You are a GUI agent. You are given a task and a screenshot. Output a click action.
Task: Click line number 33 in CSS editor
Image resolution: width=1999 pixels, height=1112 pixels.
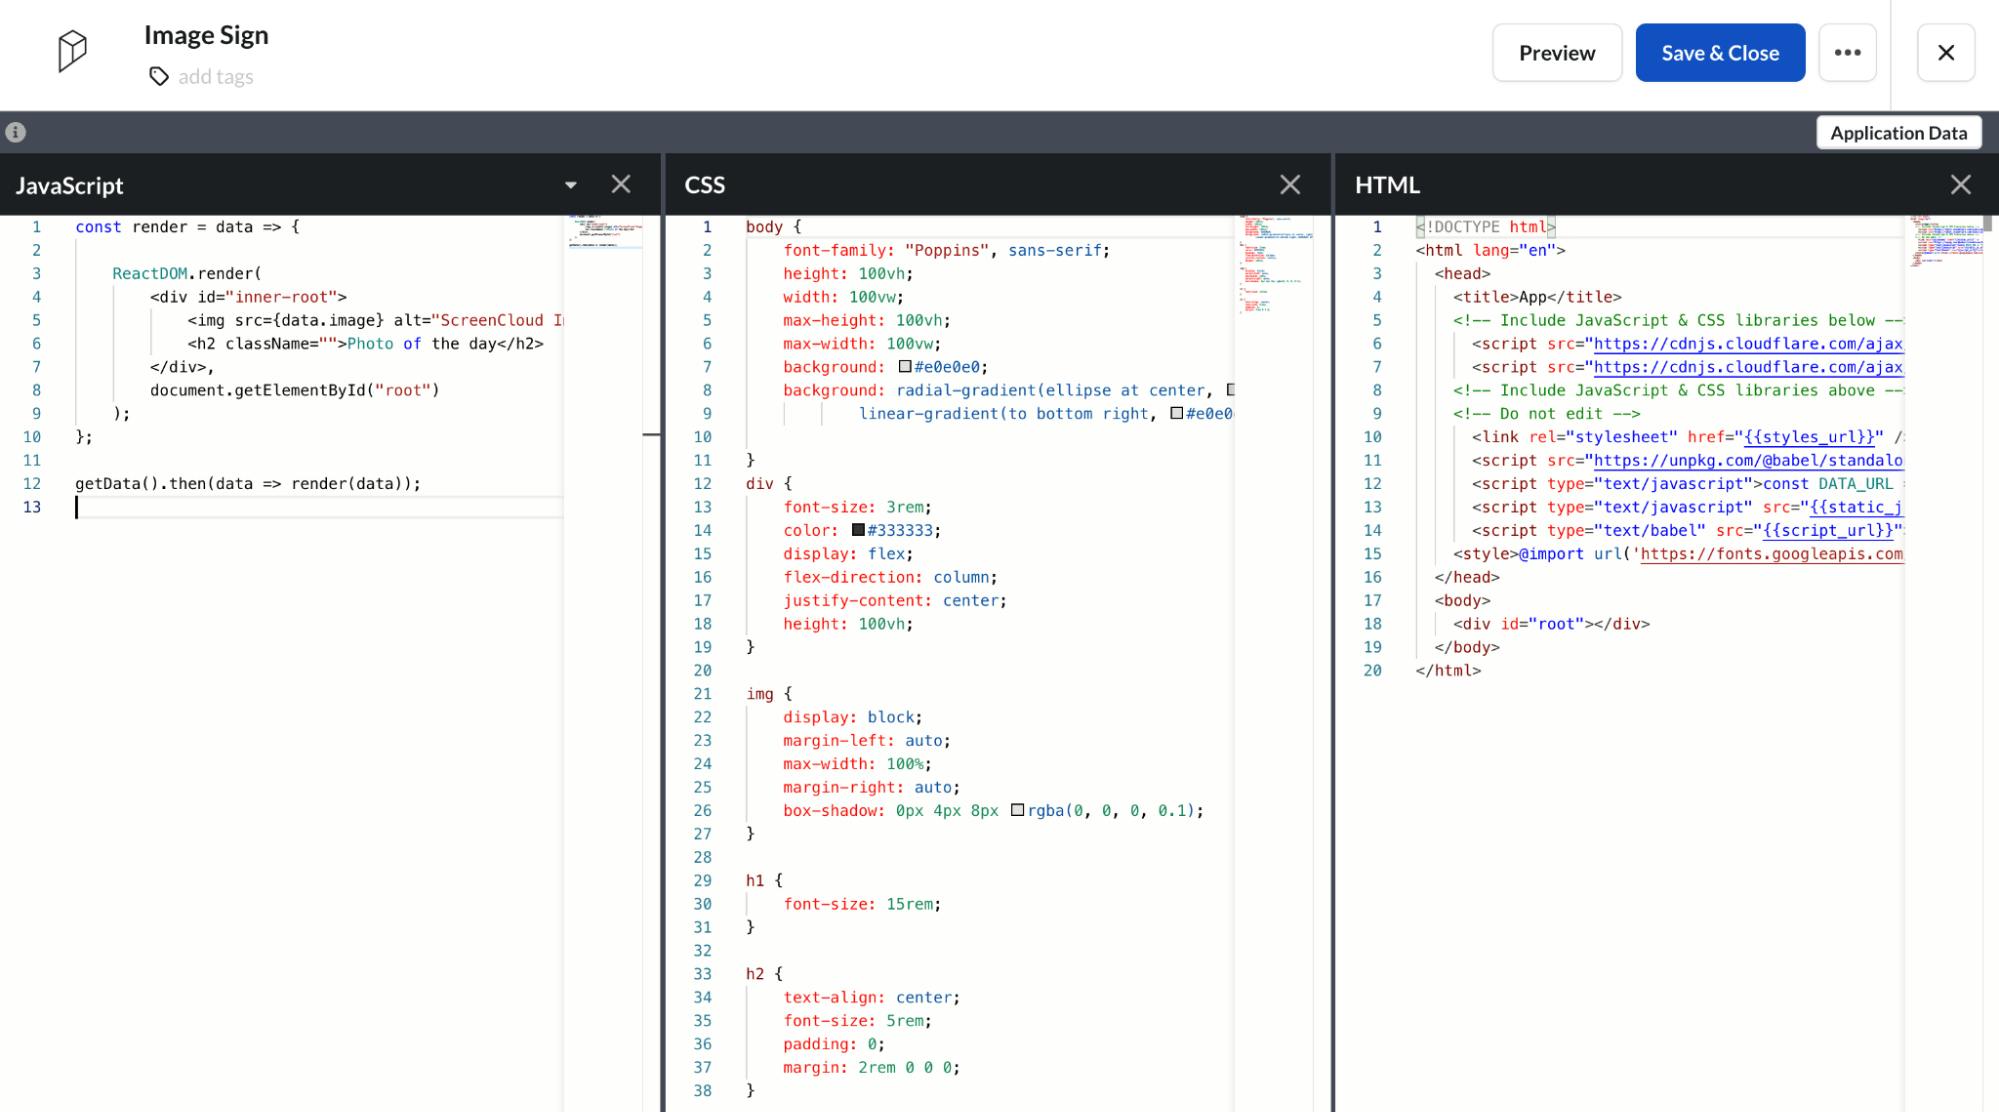pyautogui.click(x=702, y=974)
